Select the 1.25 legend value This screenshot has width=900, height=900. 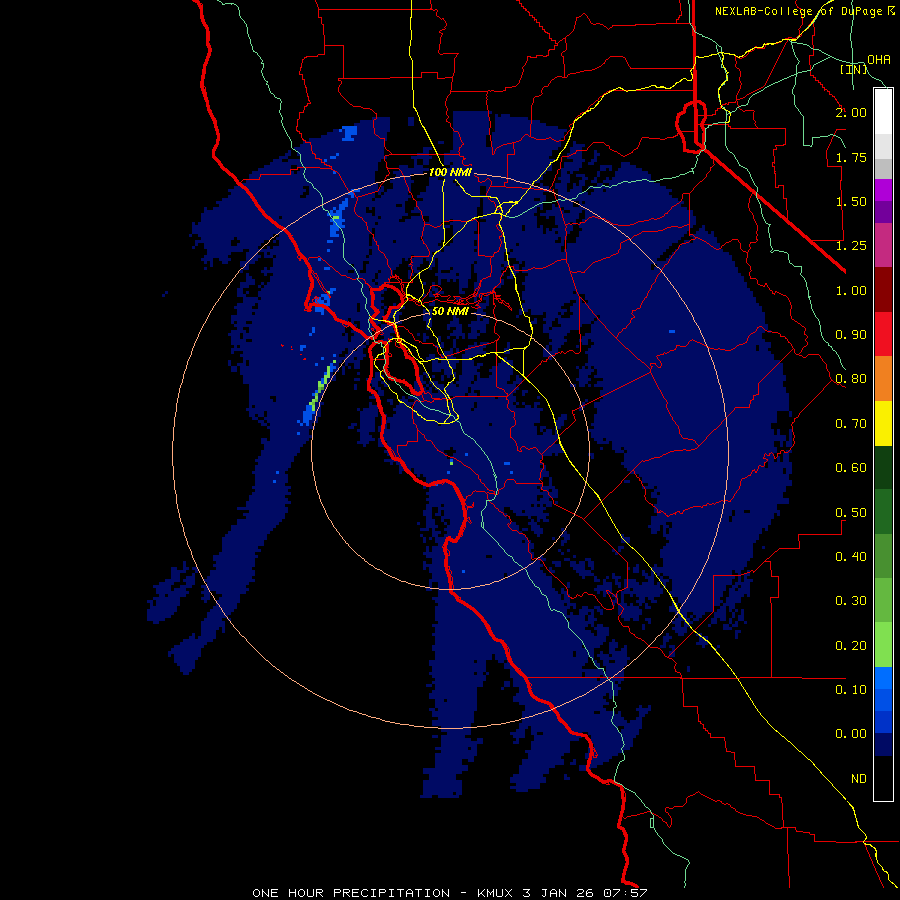click(851, 246)
